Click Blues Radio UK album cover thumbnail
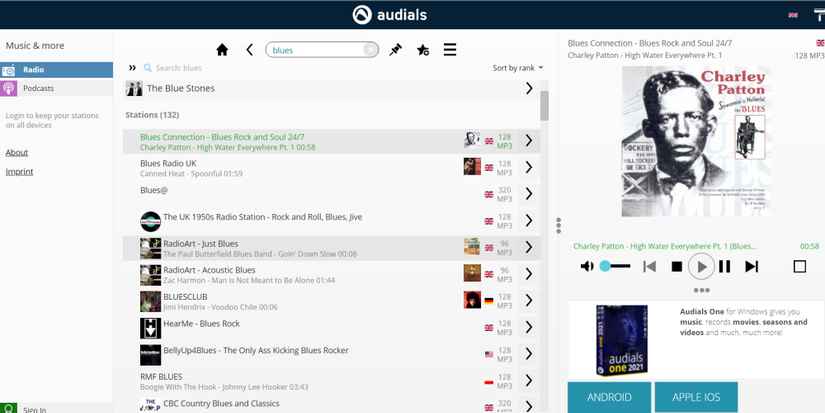The image size is (825, 413). coord(472,166)
